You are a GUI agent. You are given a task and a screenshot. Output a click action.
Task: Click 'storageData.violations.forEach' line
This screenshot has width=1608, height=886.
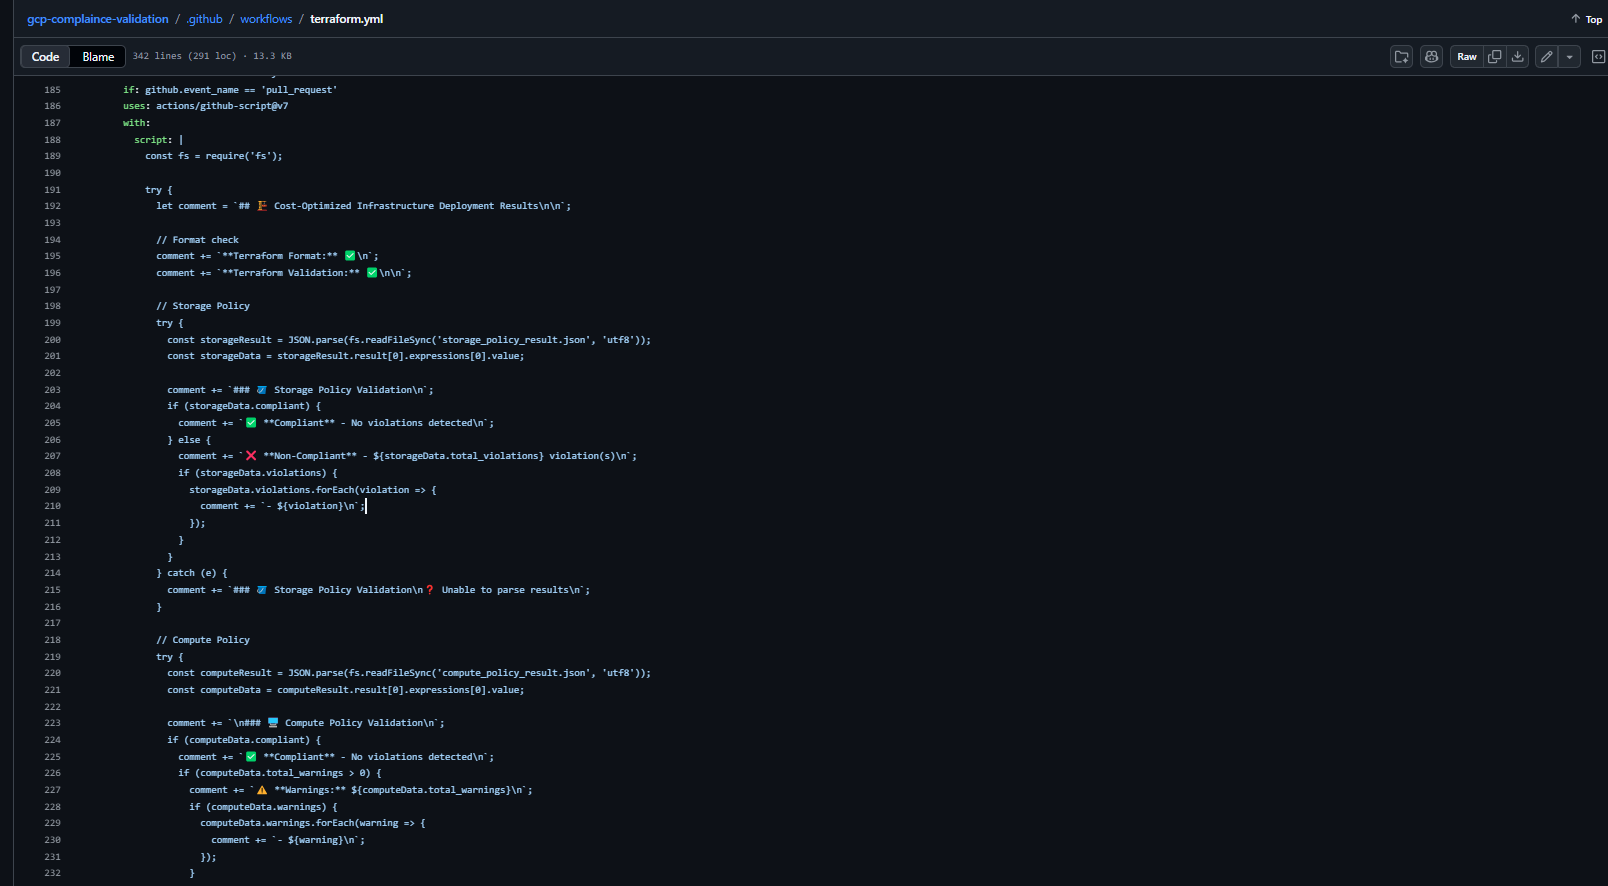[x=313, y=490]
